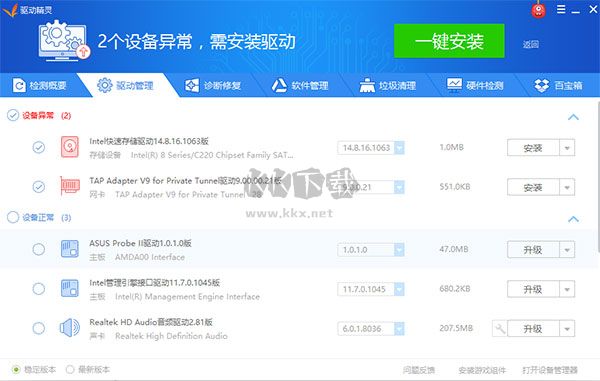Click the Intel(R) Management Engine Interface description
Image resolution: width=600 pixels, height=381 pixels.
(188, 296)
